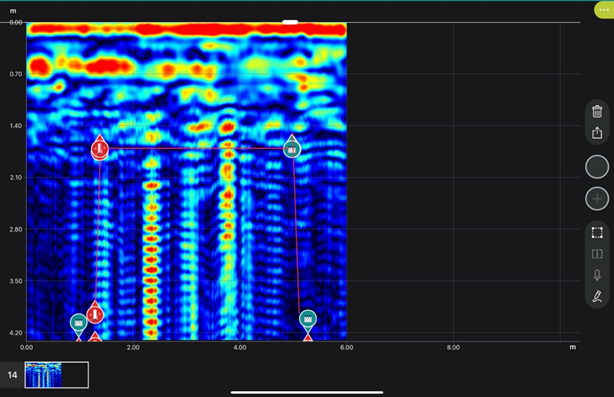
Task: Tap the split view bracket icon
Action: coord(597,254)
